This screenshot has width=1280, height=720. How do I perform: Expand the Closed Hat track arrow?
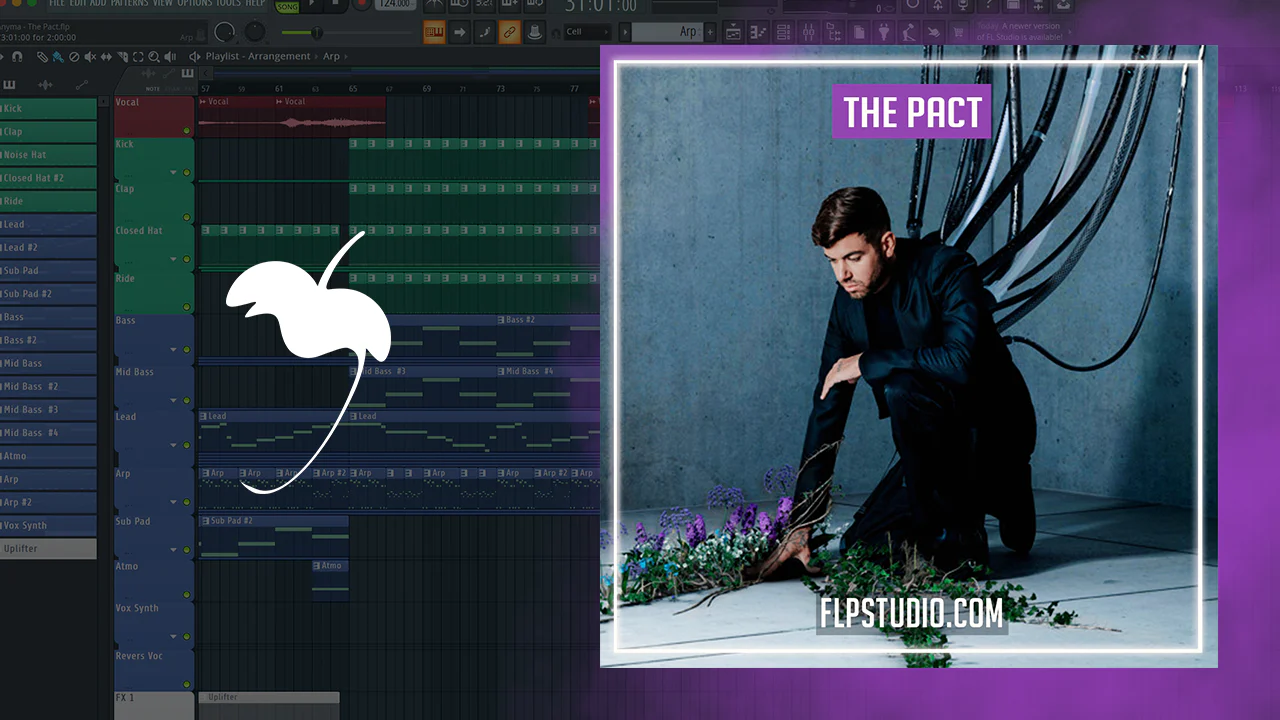click(173, 259)
